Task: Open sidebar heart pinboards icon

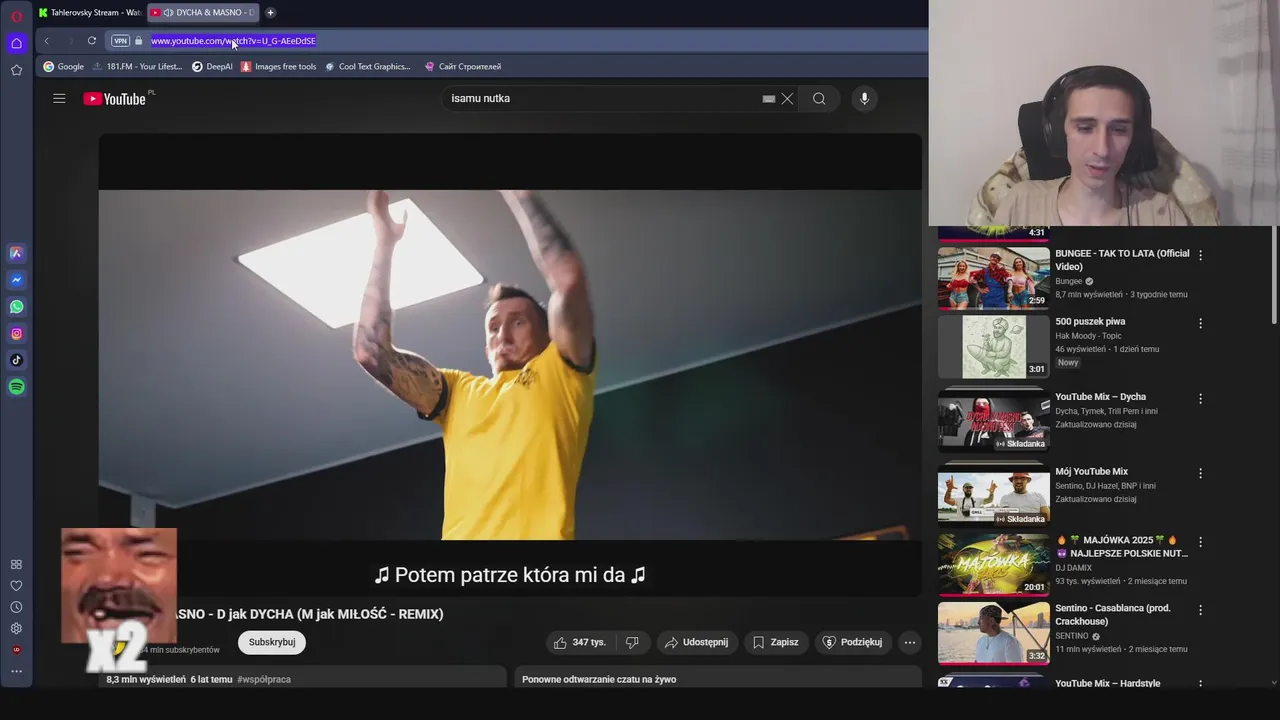Action: click(16, 586)
